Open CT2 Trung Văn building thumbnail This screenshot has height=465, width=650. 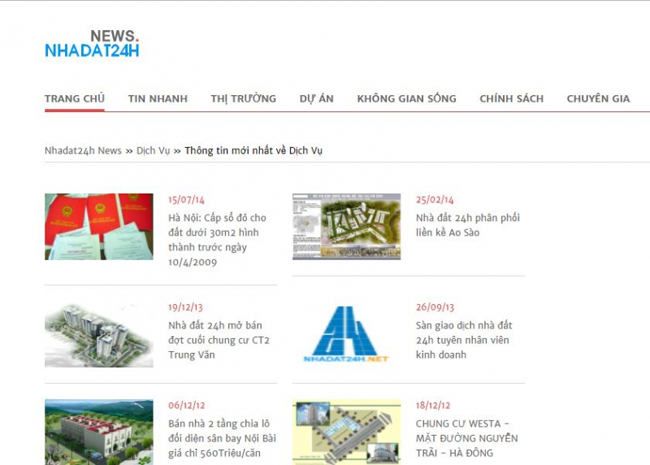point(99,335)
